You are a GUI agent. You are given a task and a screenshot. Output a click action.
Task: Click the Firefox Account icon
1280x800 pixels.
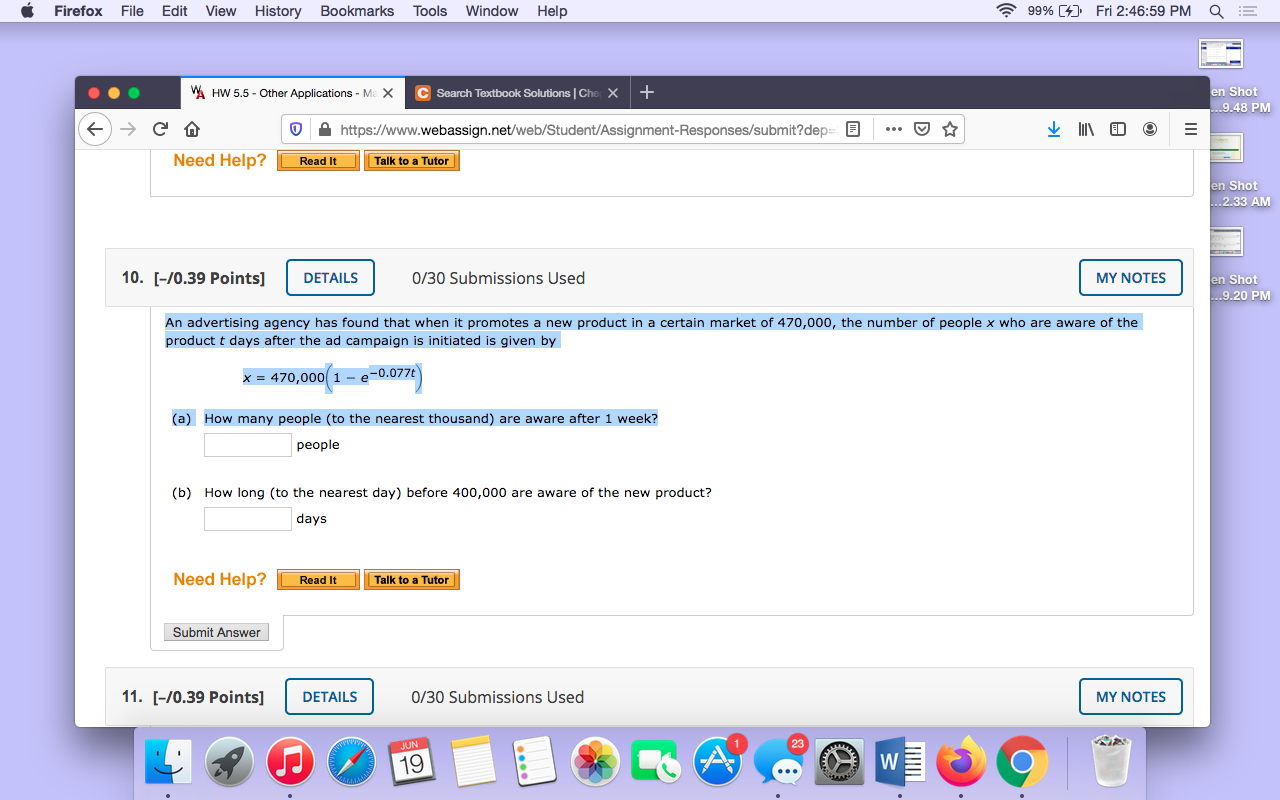[1149, 129]
